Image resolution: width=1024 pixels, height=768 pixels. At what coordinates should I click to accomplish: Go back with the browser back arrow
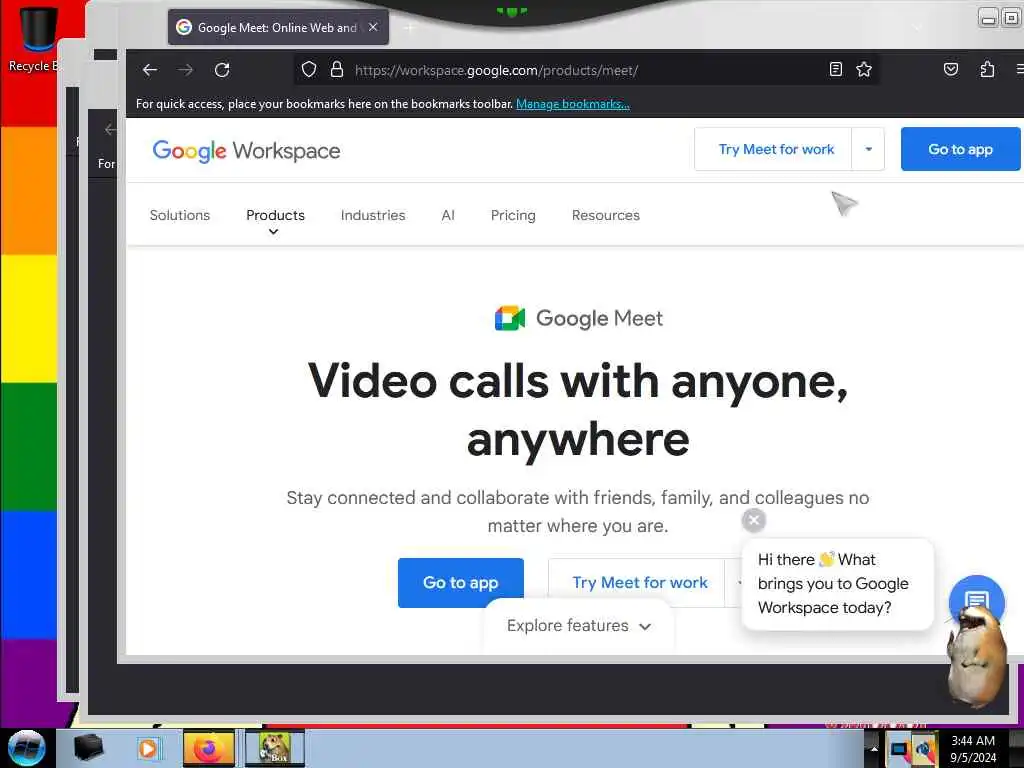(x=150, y=70)
